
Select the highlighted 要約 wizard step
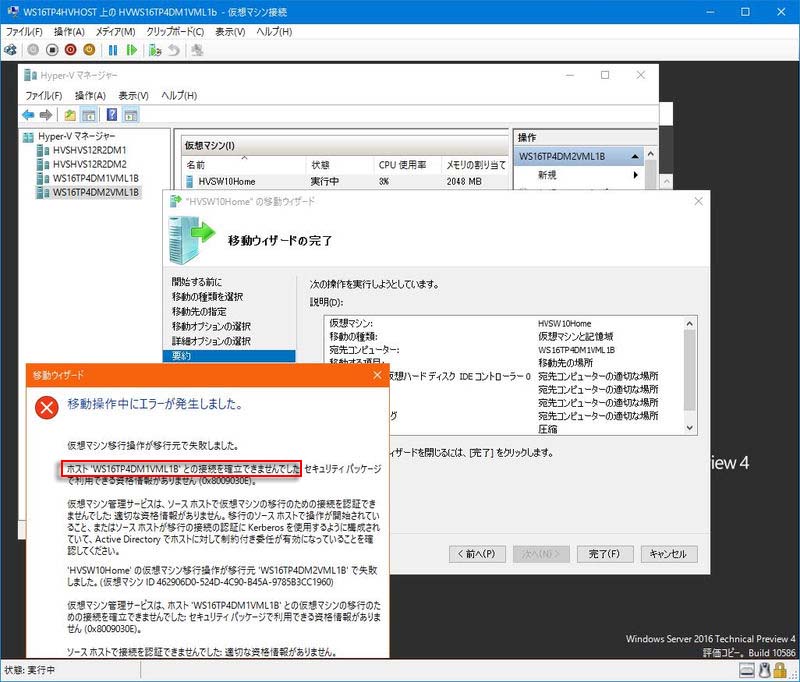(x=229, y=356)
